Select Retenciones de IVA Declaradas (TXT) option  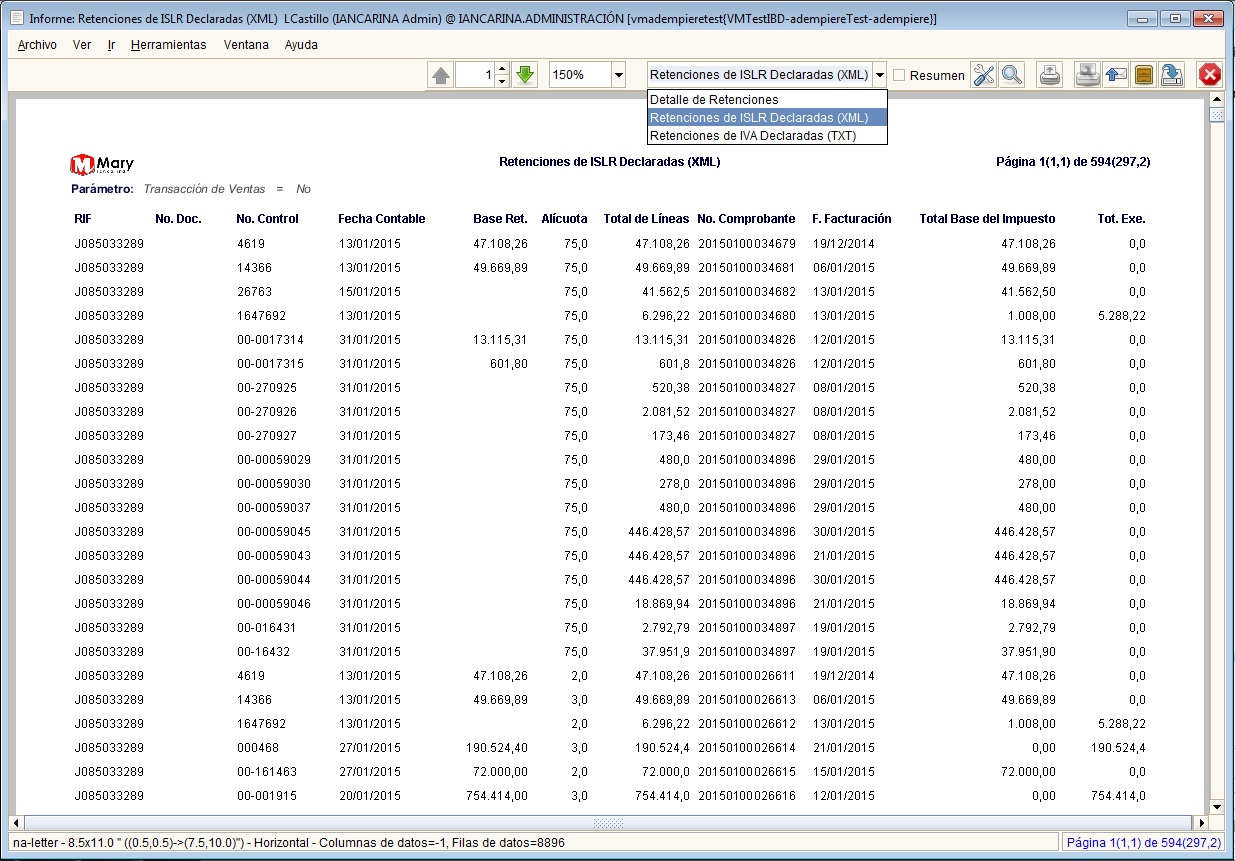click(x=767, y=136)
